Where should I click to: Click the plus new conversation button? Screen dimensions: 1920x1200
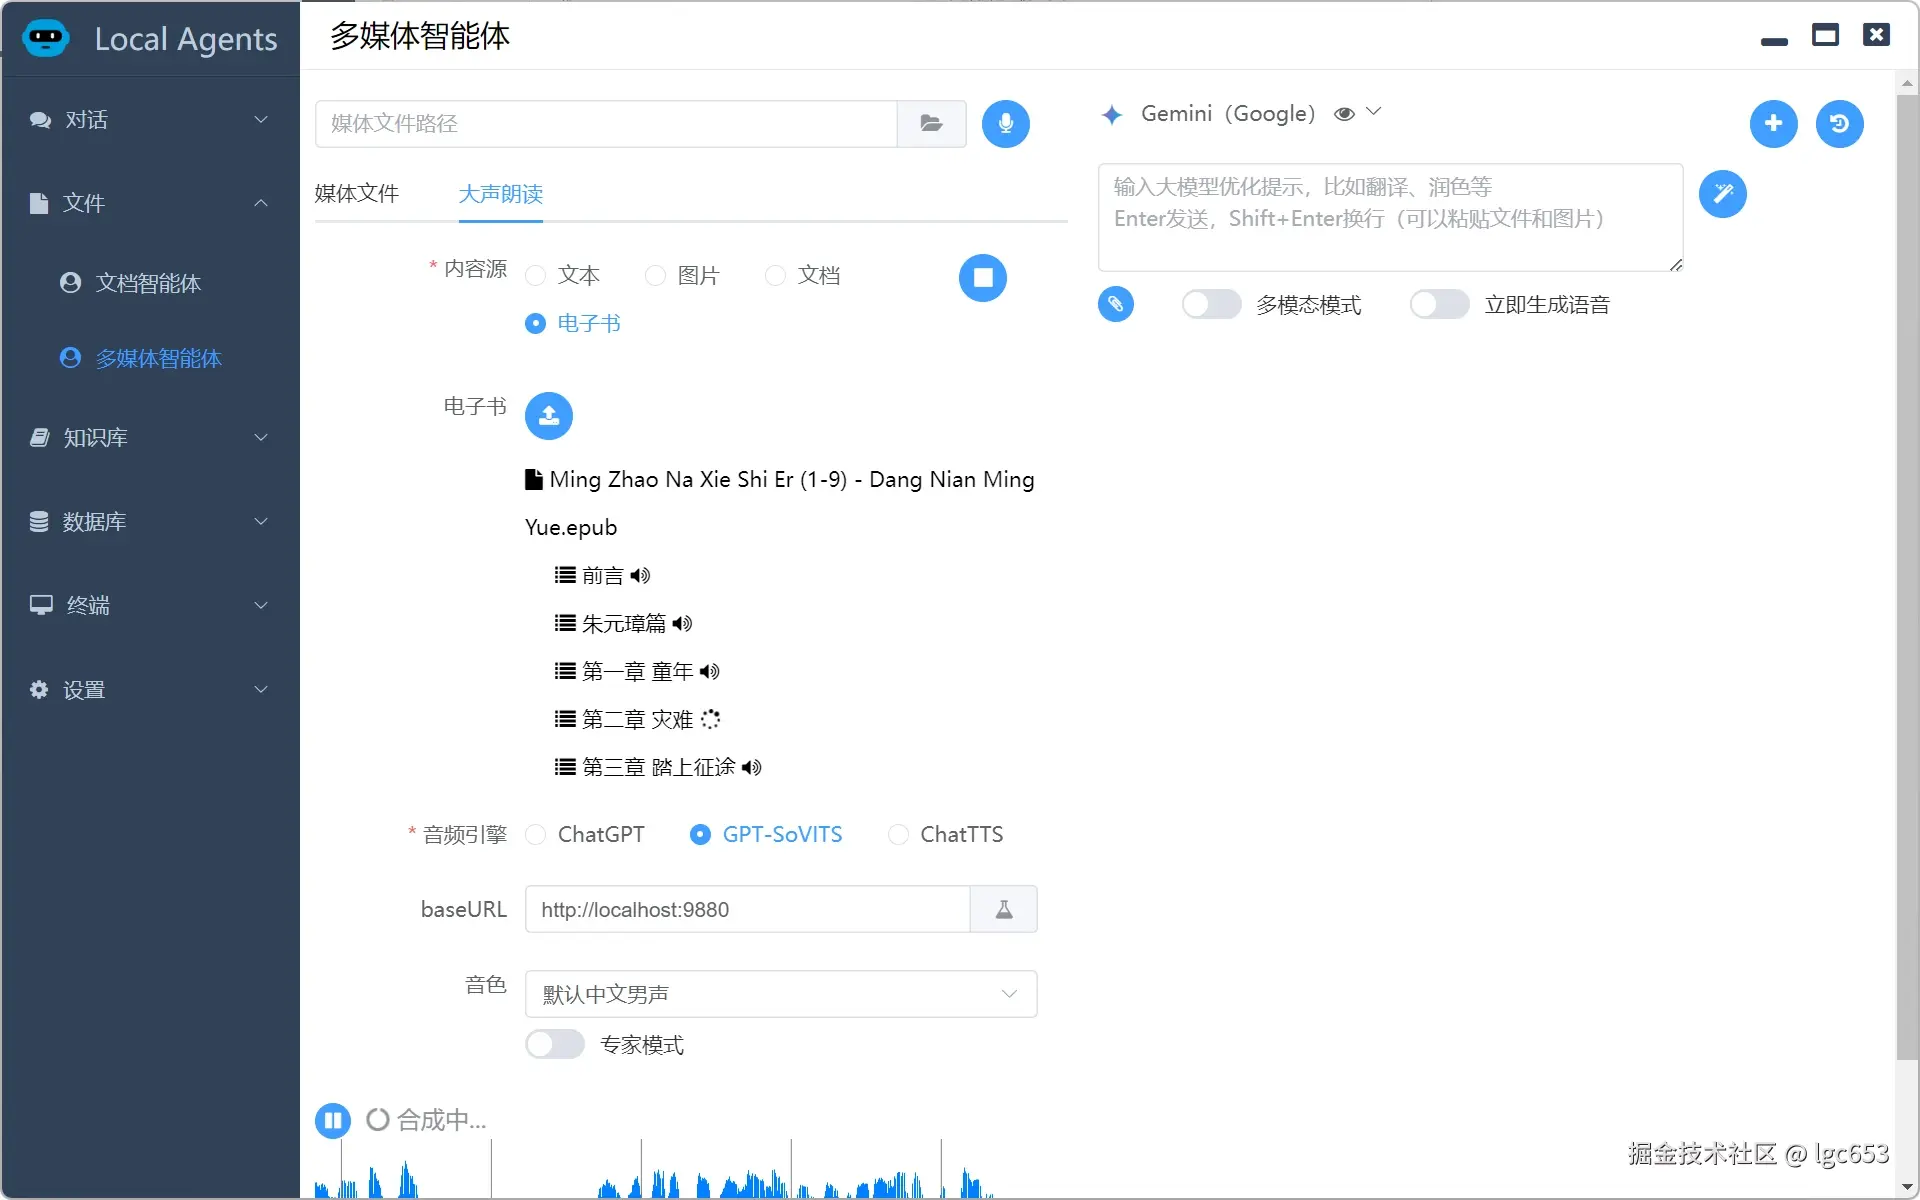click(x=1773, y=124)
